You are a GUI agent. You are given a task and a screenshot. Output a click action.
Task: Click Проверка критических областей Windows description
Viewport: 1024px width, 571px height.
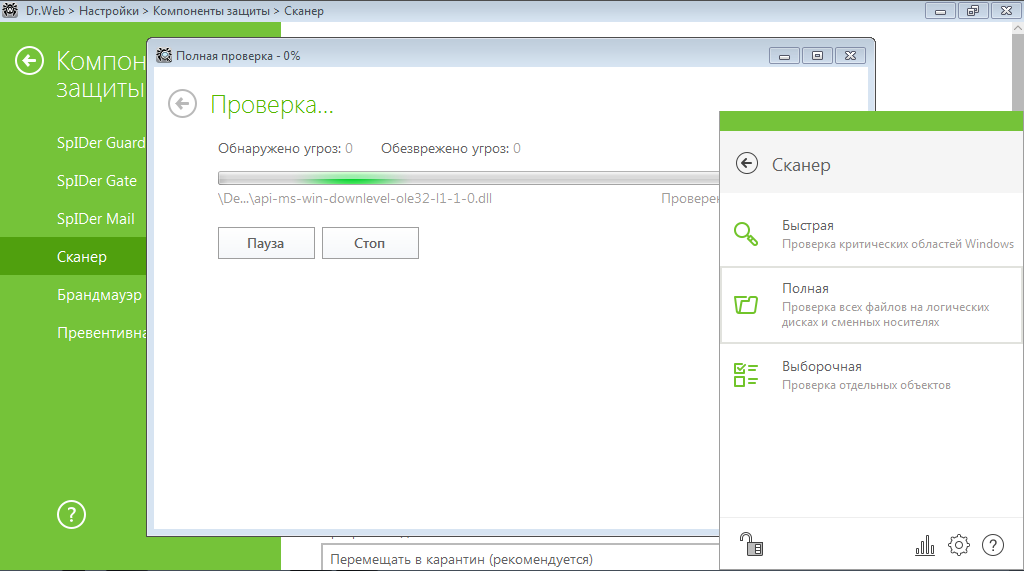pos(898,244)
